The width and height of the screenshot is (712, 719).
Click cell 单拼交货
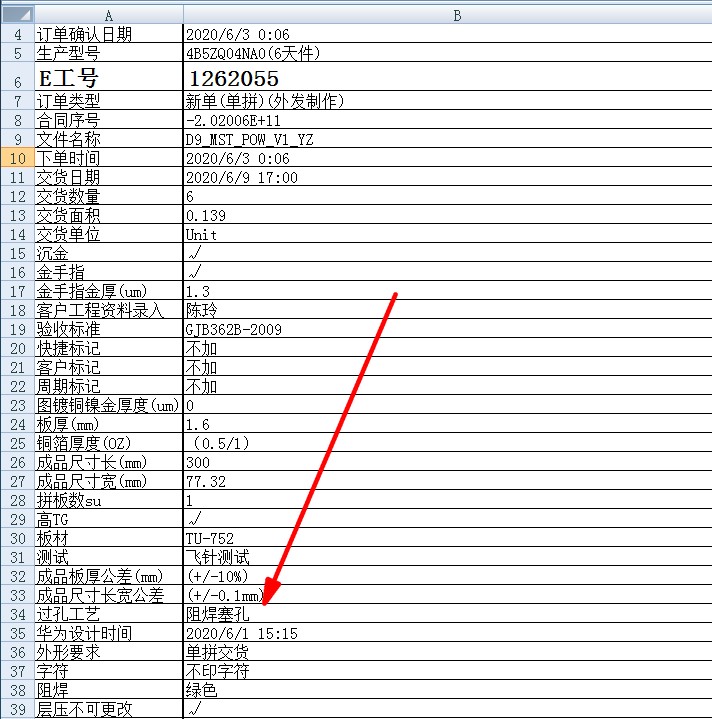tap(447, 653)
